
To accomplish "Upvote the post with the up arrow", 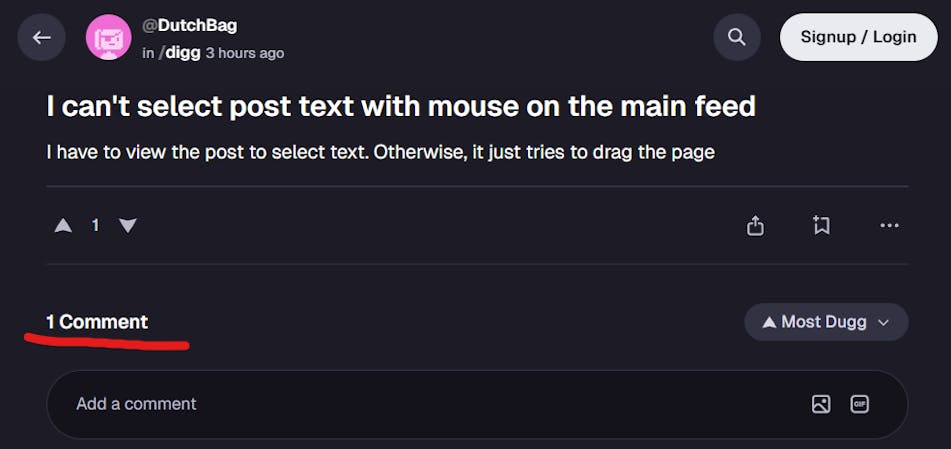I will (x=63, y=226).
